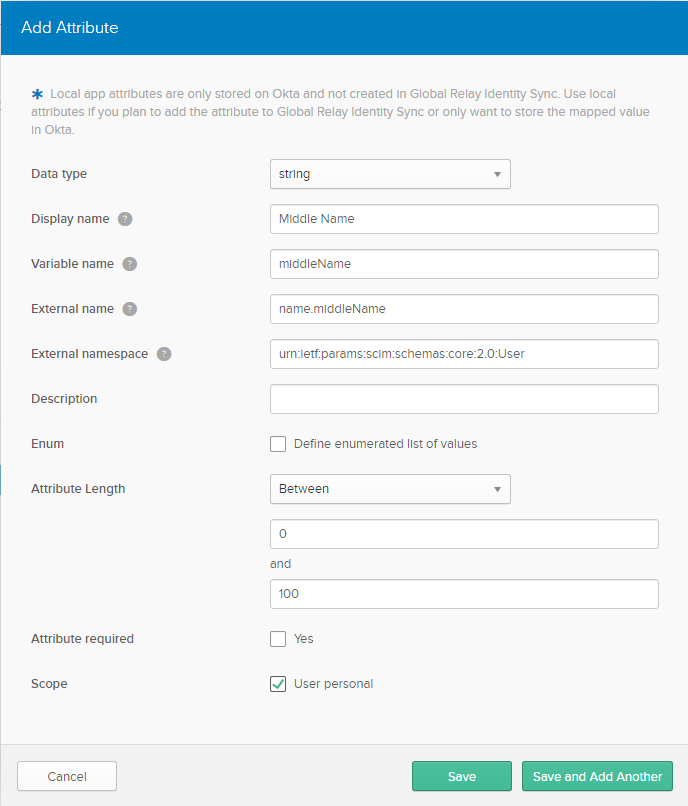The height and width of the screenshot is (806, 688).
Task: Click inside the Description field
Action: (x=463, y=399)
